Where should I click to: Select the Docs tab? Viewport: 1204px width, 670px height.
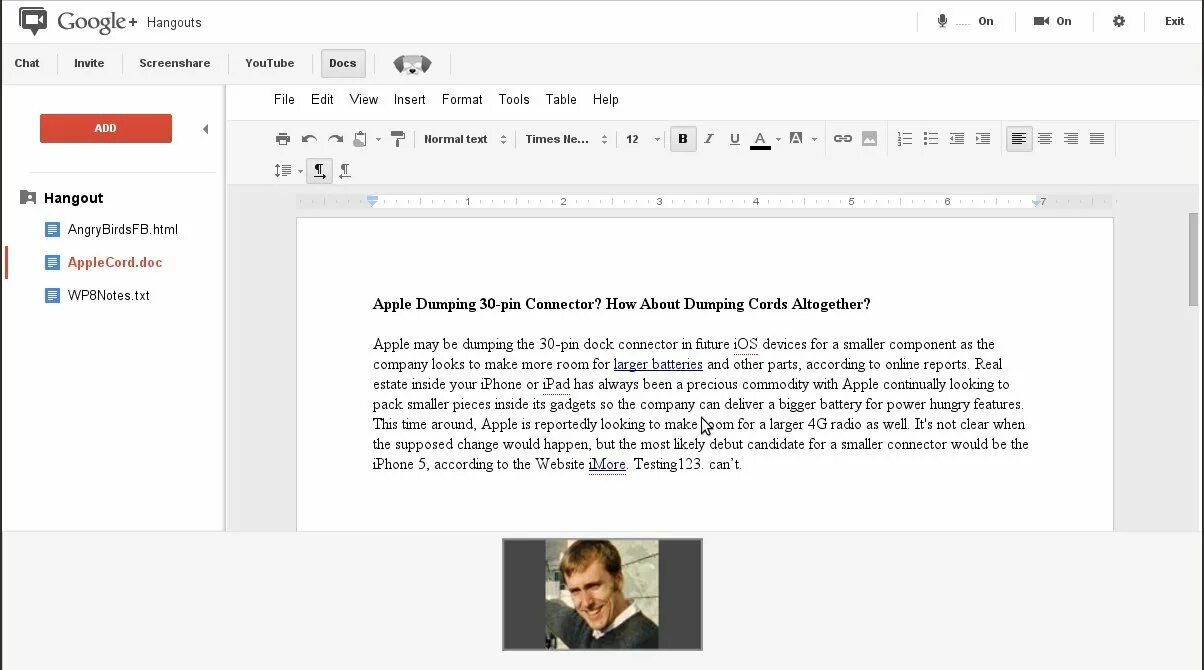pos(343,63)
